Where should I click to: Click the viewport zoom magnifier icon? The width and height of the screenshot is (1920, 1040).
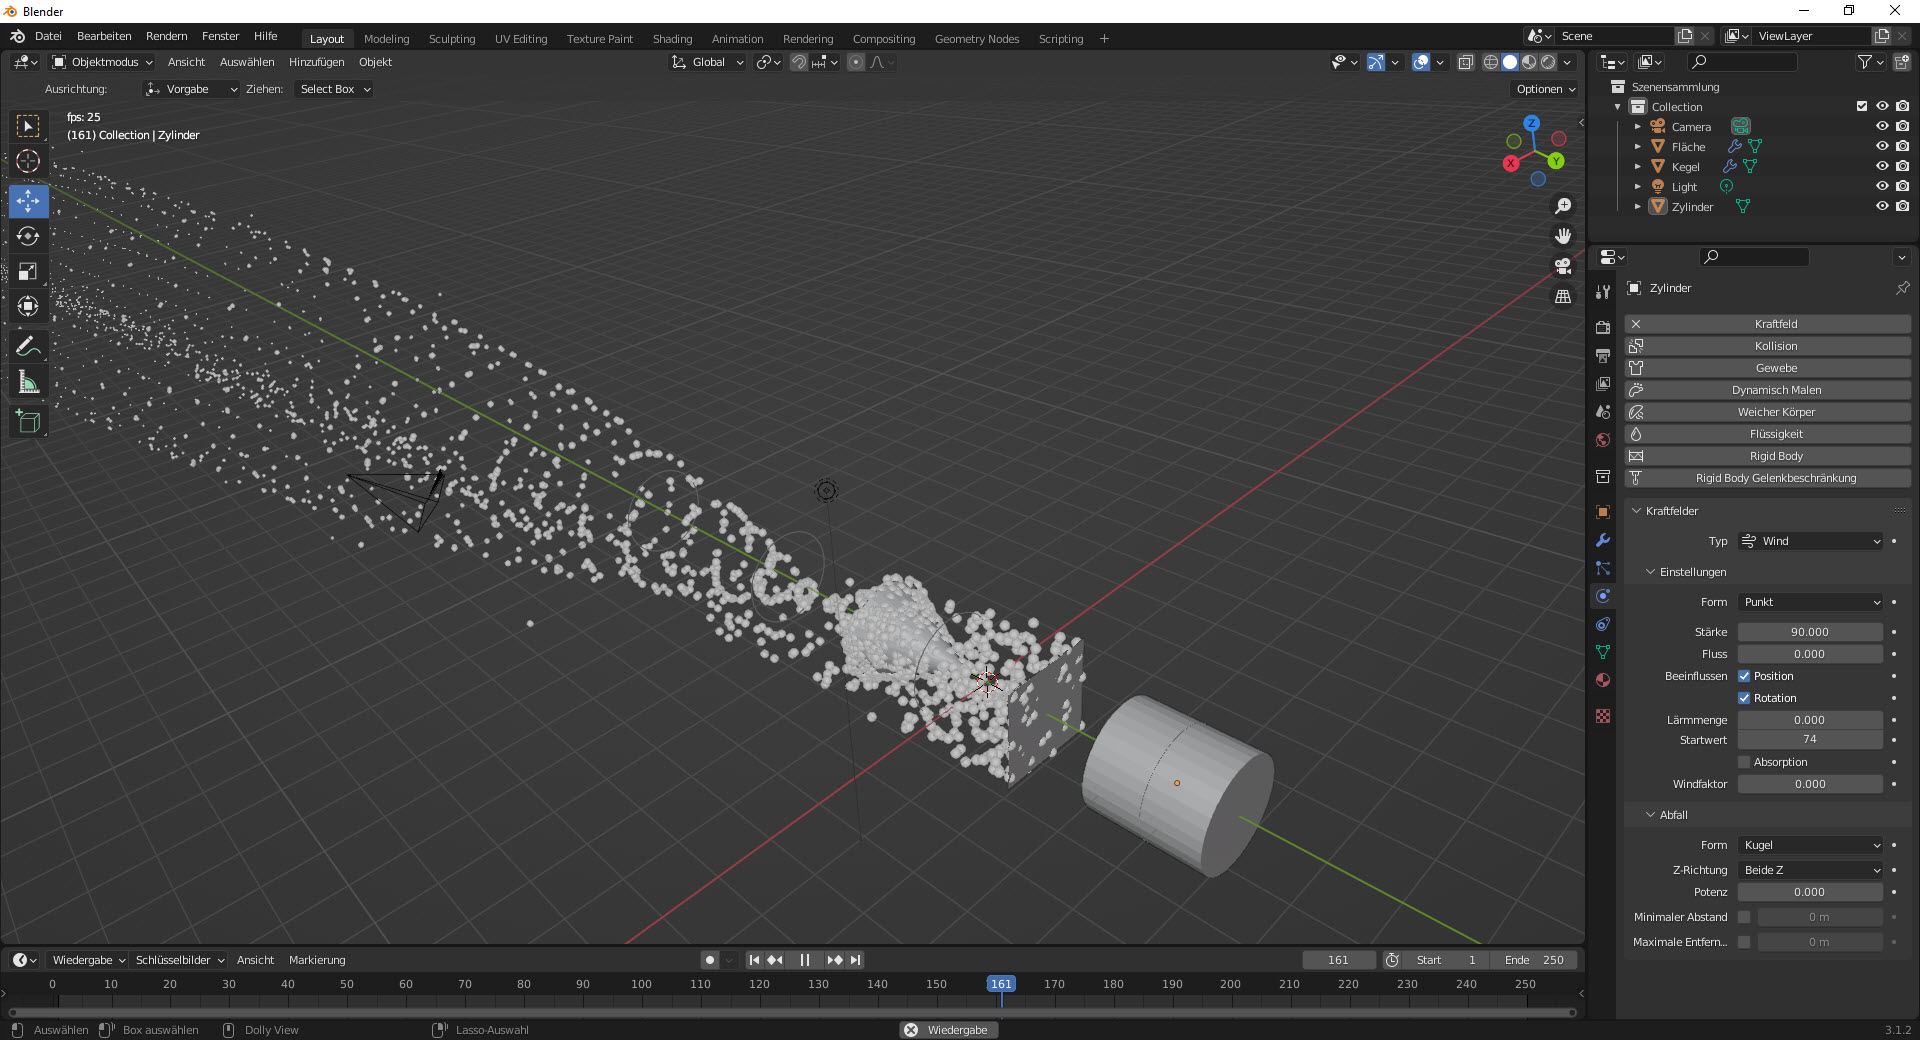1562,206
